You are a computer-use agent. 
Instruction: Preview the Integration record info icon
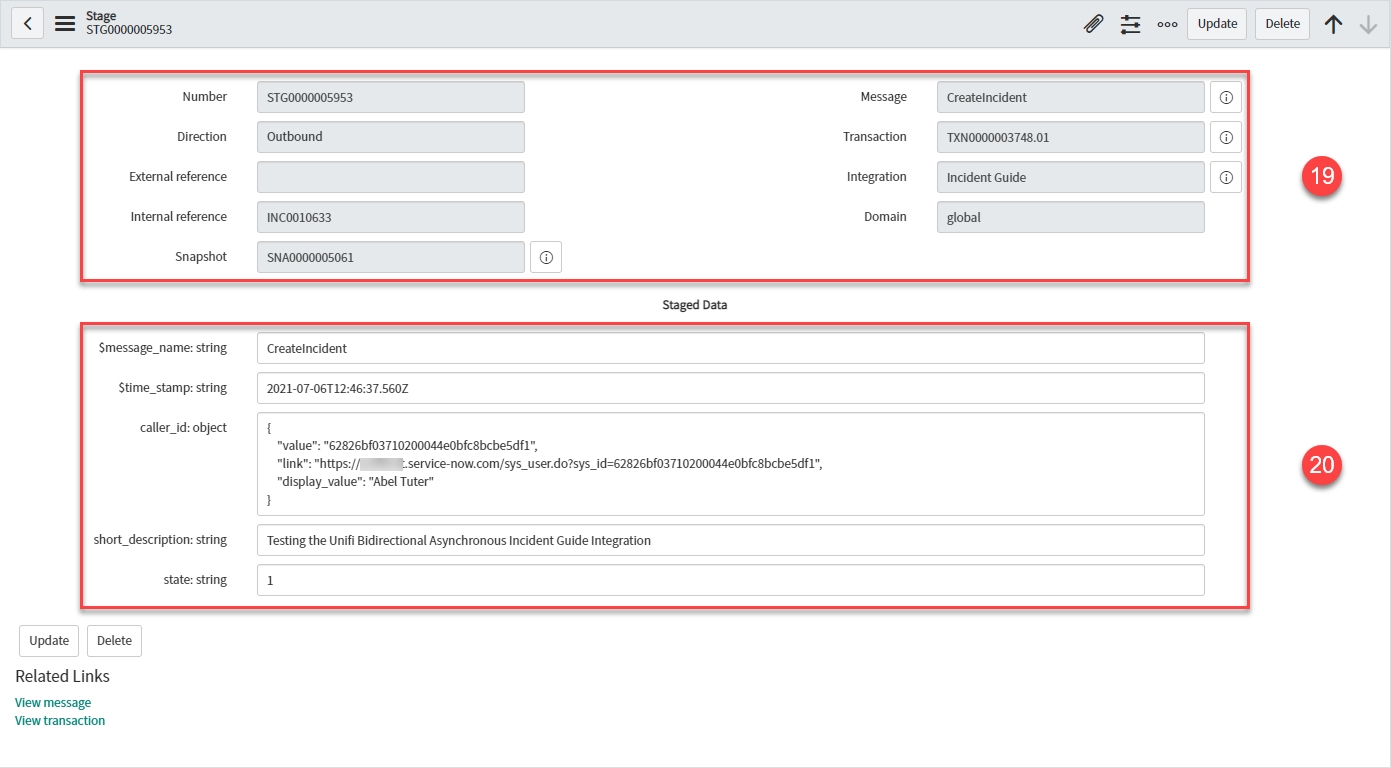[x=1225, y=177]
